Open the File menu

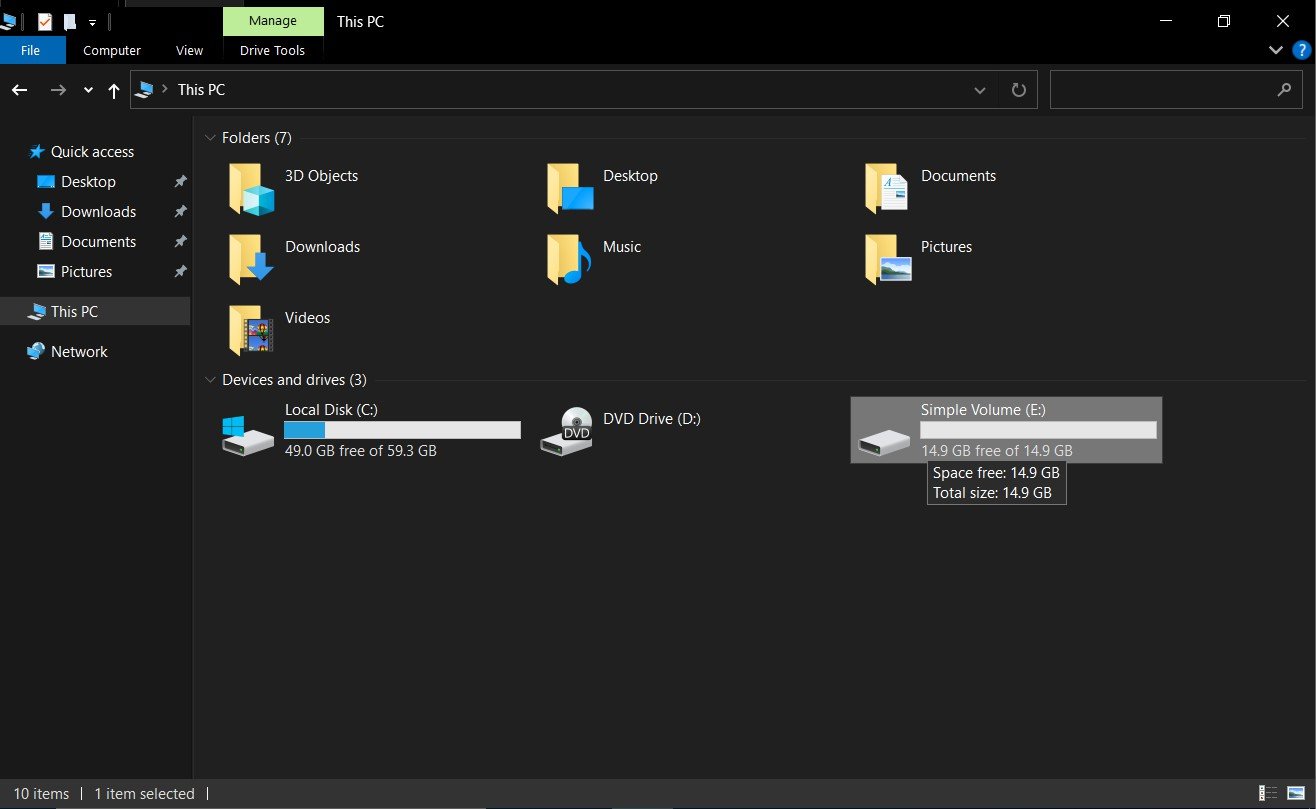[31, 50]
